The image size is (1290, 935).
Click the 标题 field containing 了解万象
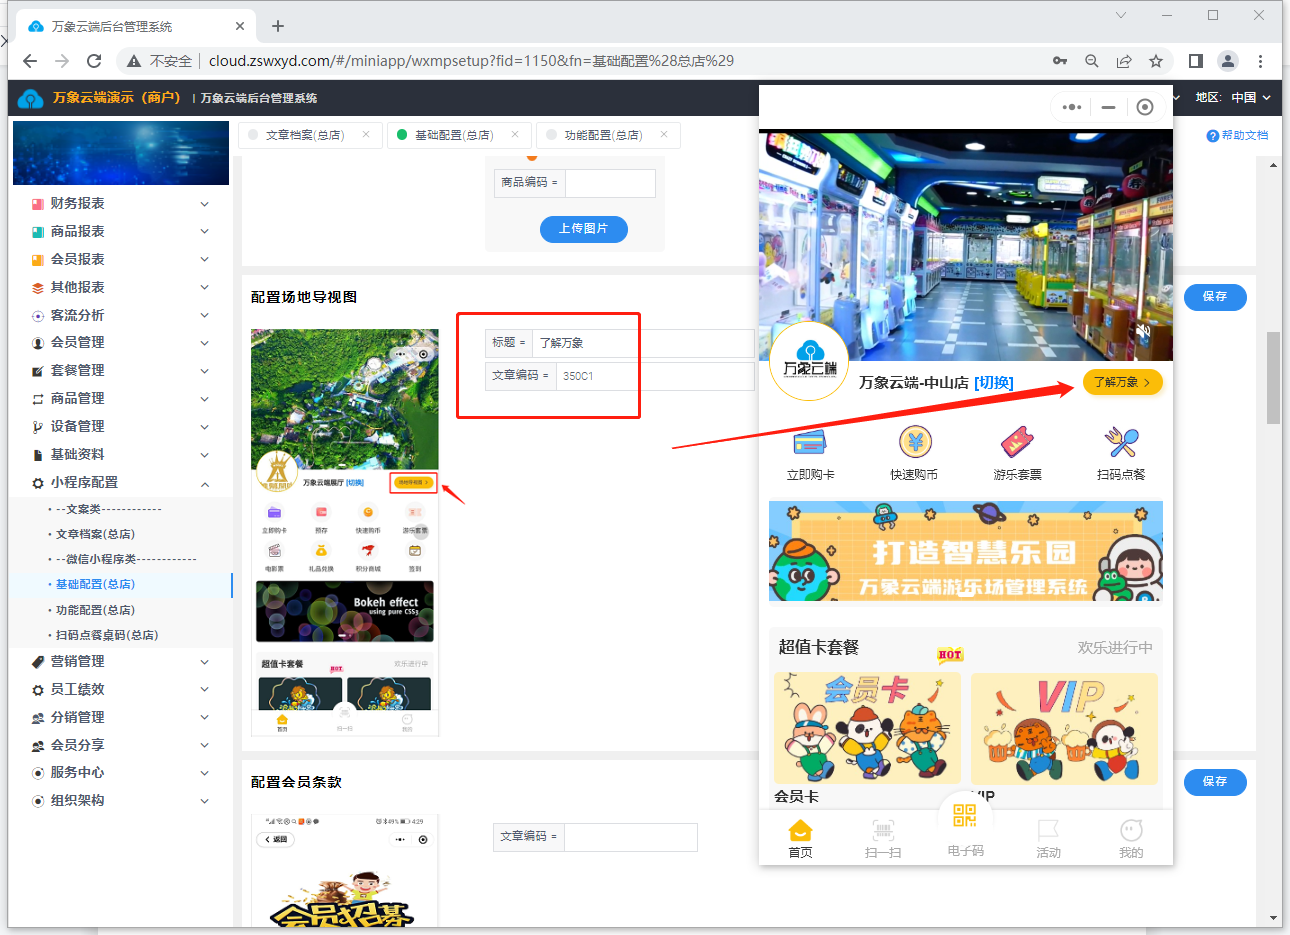point(643,343)
